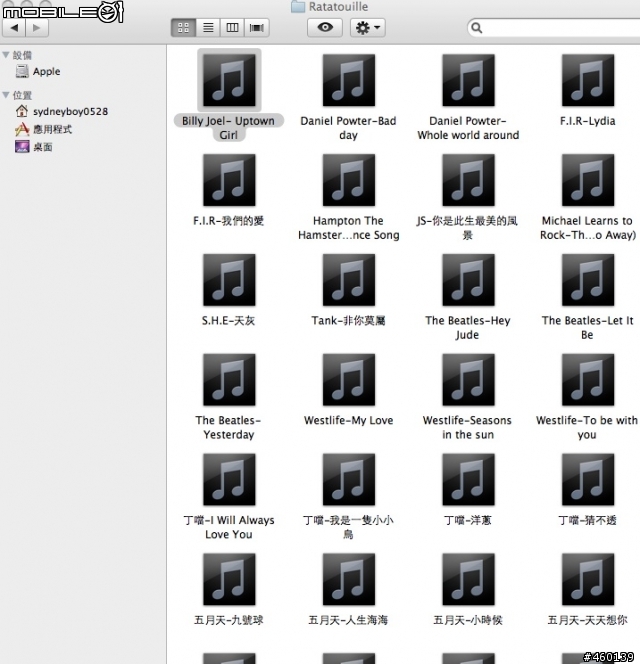The image size is (640, 665).
Task: Go forward with the right arrow button
Action: pyautogui.click(x=37, y=28)
